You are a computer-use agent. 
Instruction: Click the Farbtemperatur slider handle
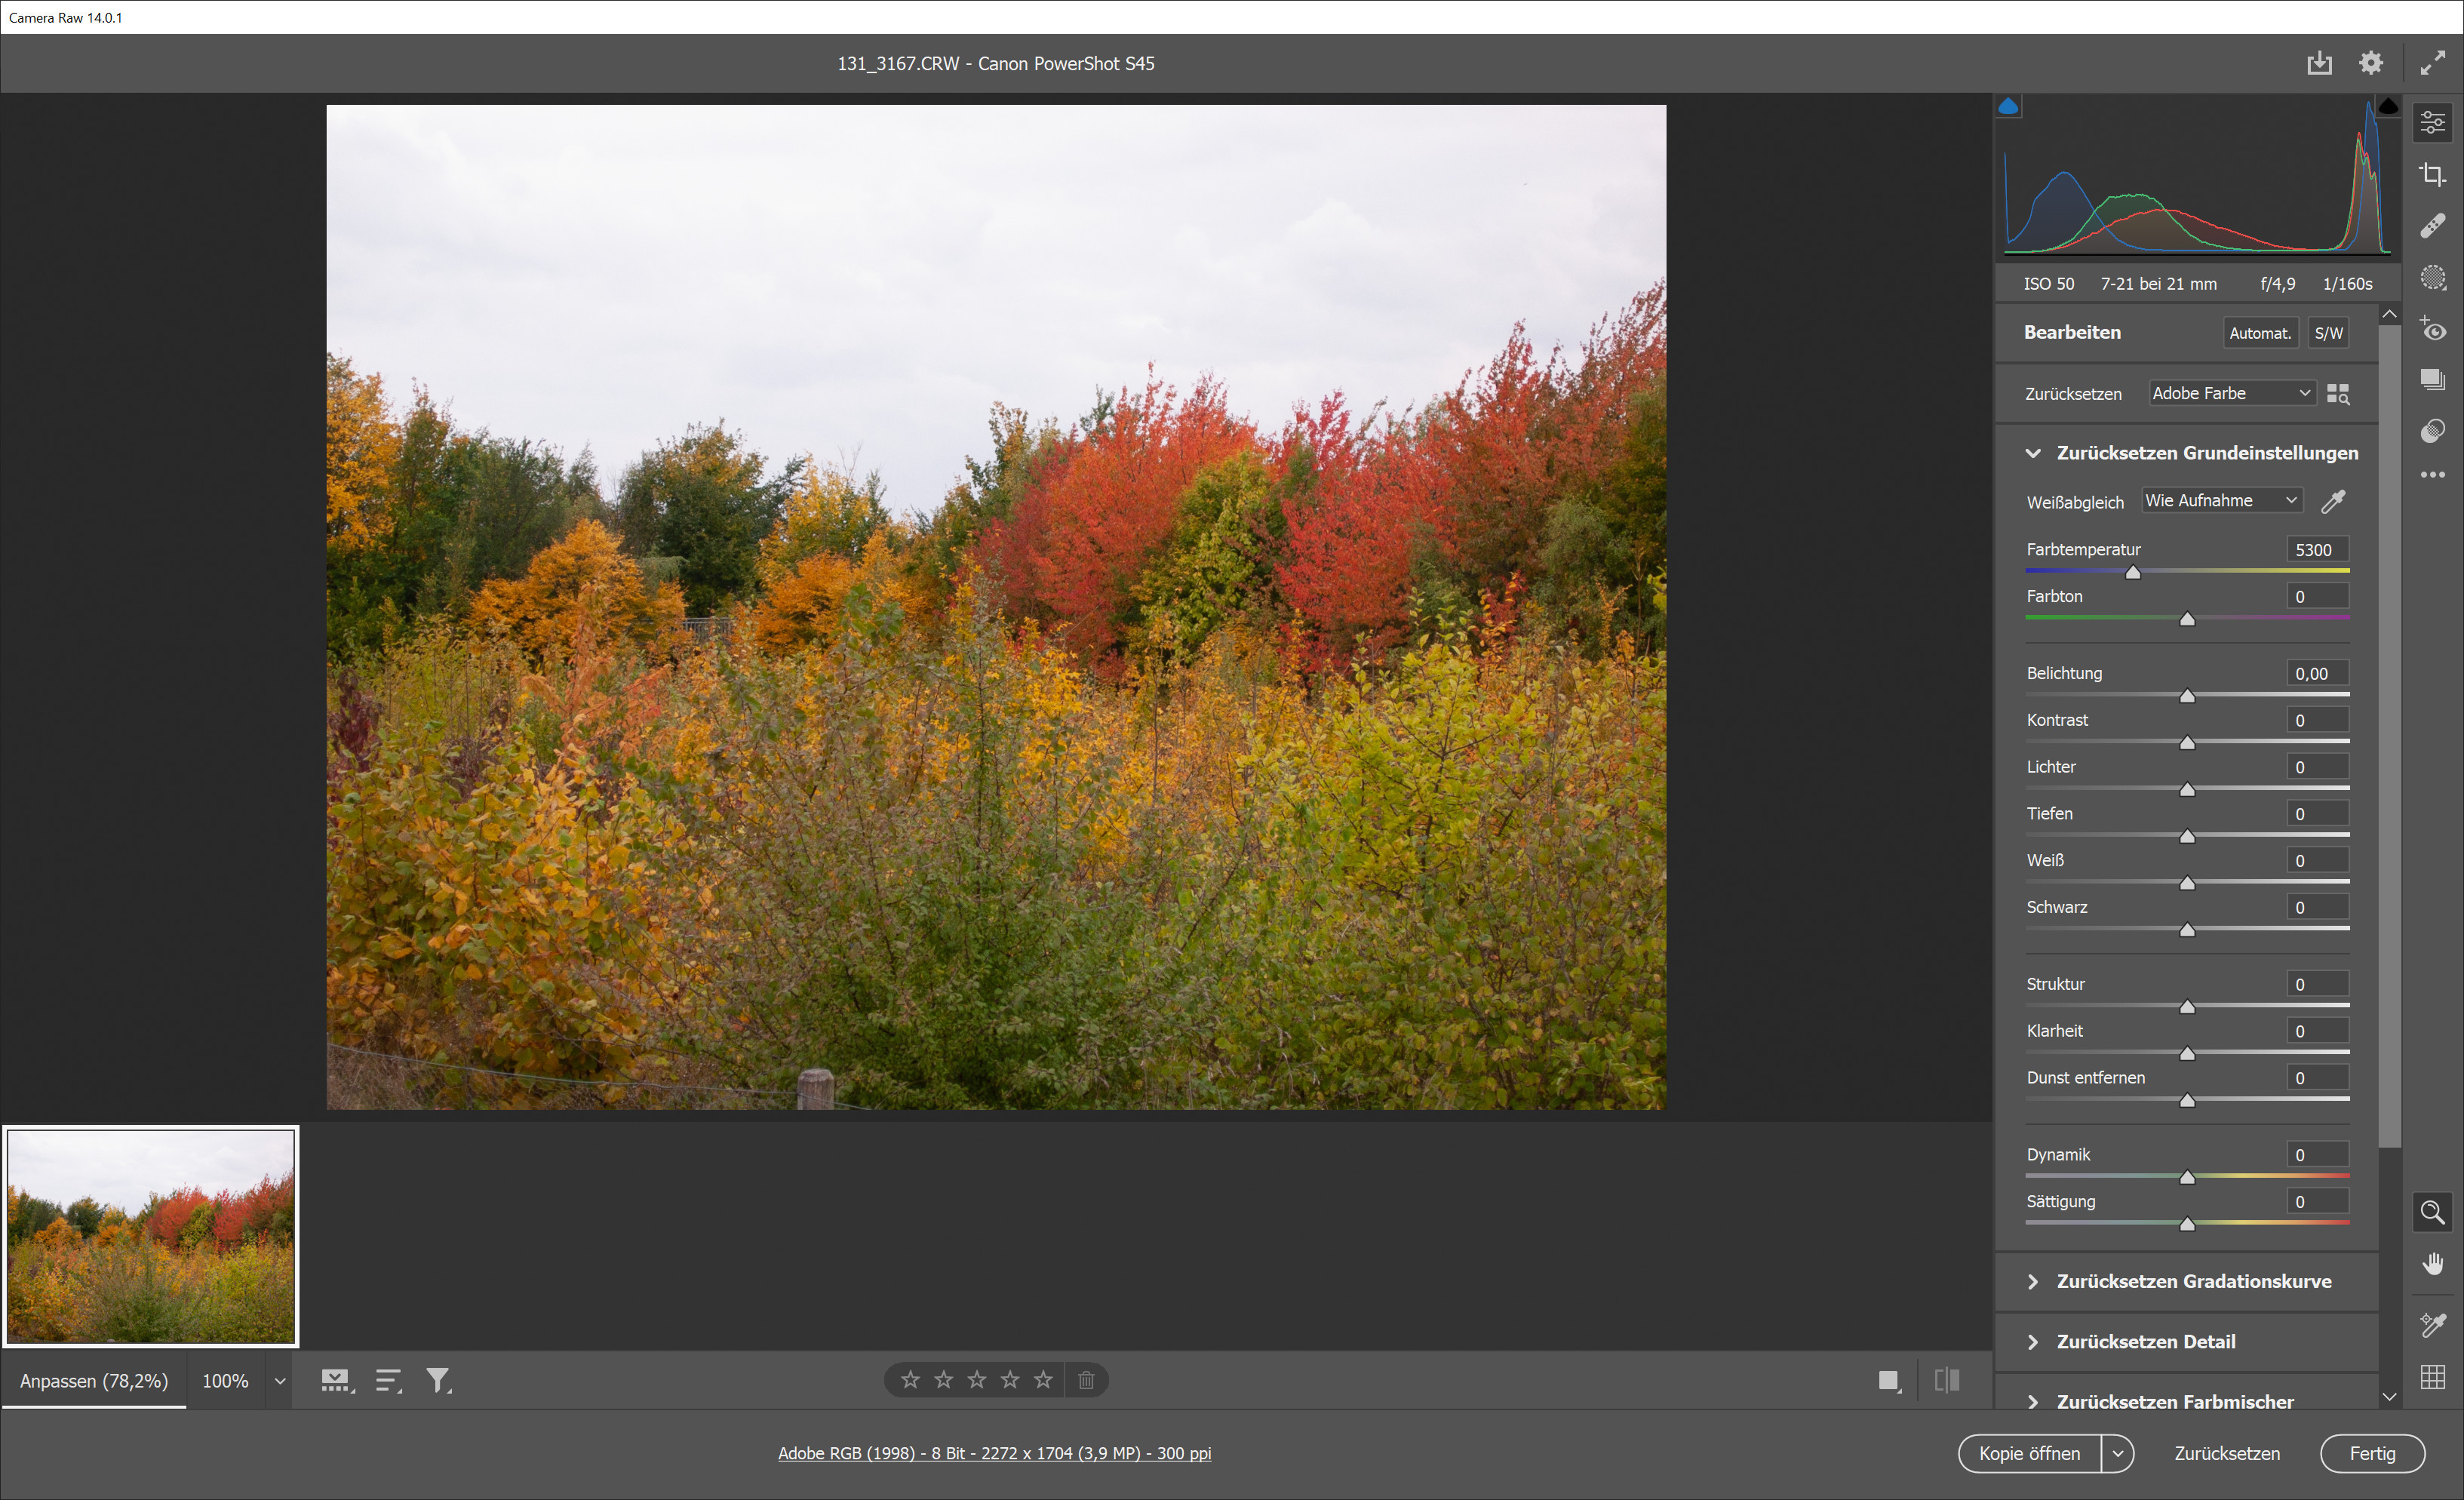click(2133, 572)
